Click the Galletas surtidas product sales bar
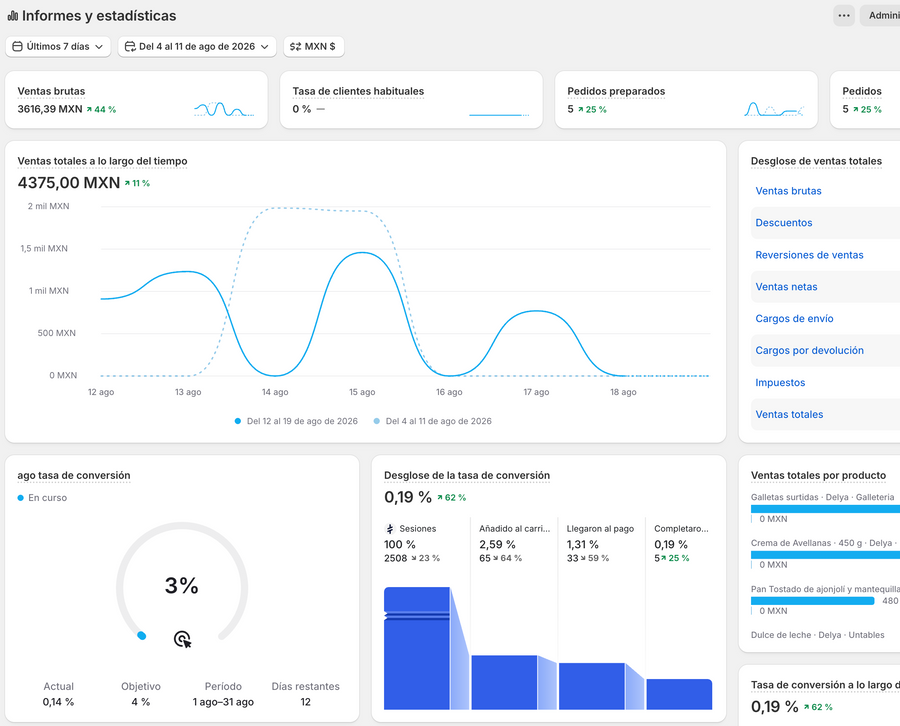Image resolution: width=900 pixels, height=726 pixels. tap(825, 509)
